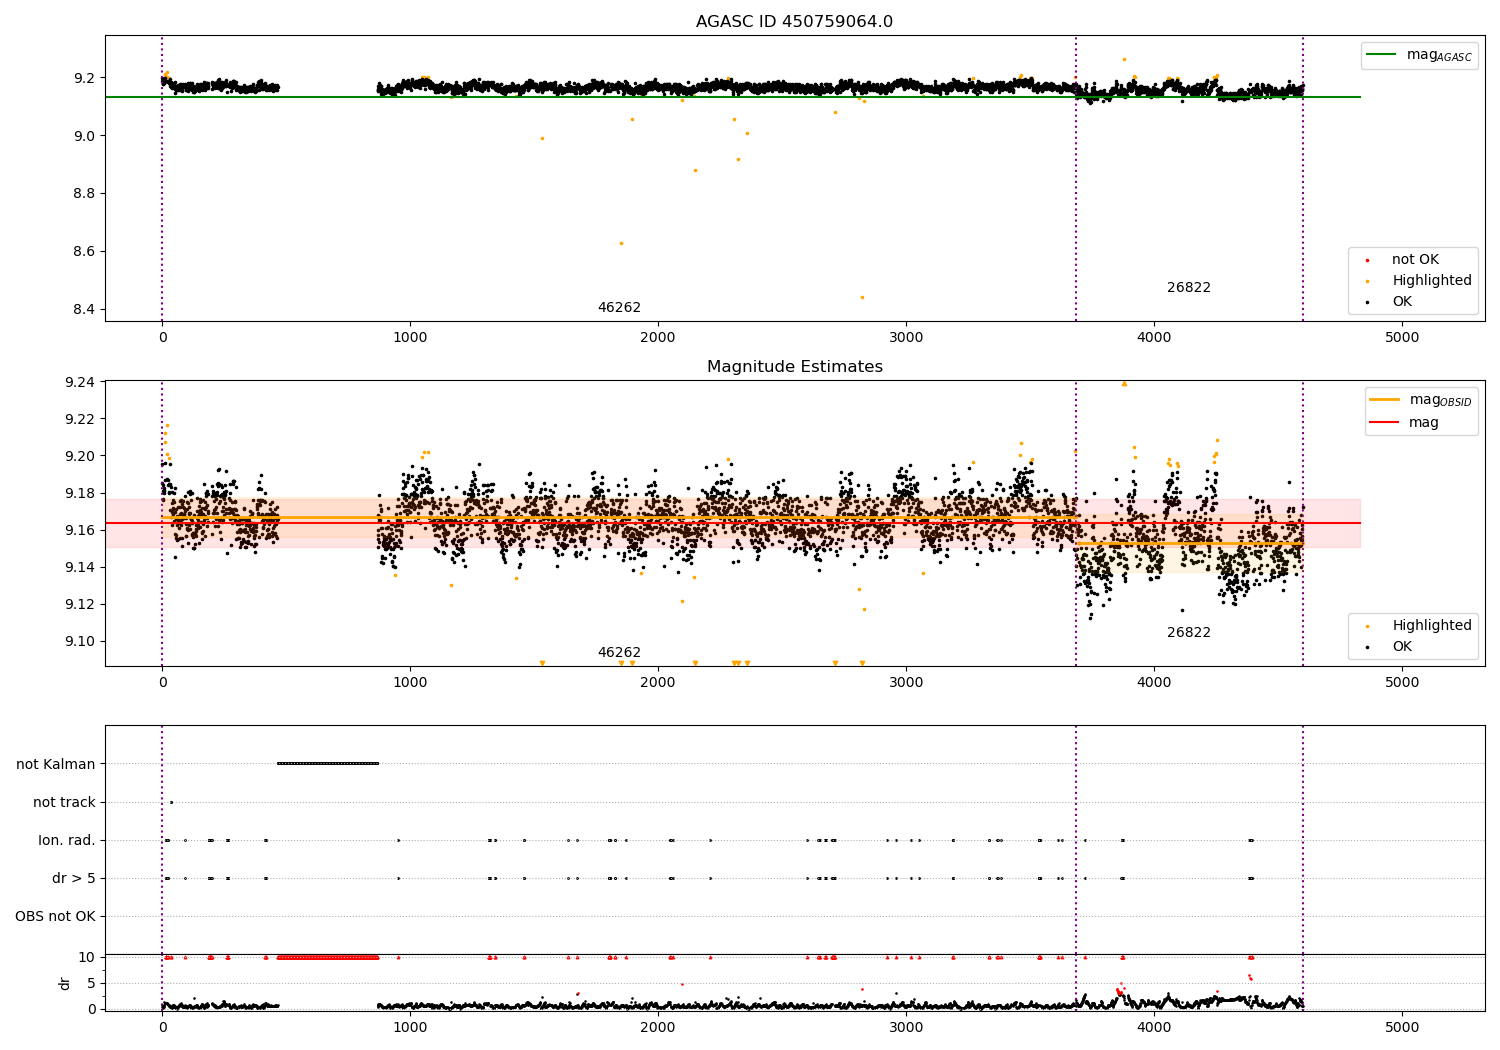Click y-axis tick 8.4 in top plot

tap(84, 309)
